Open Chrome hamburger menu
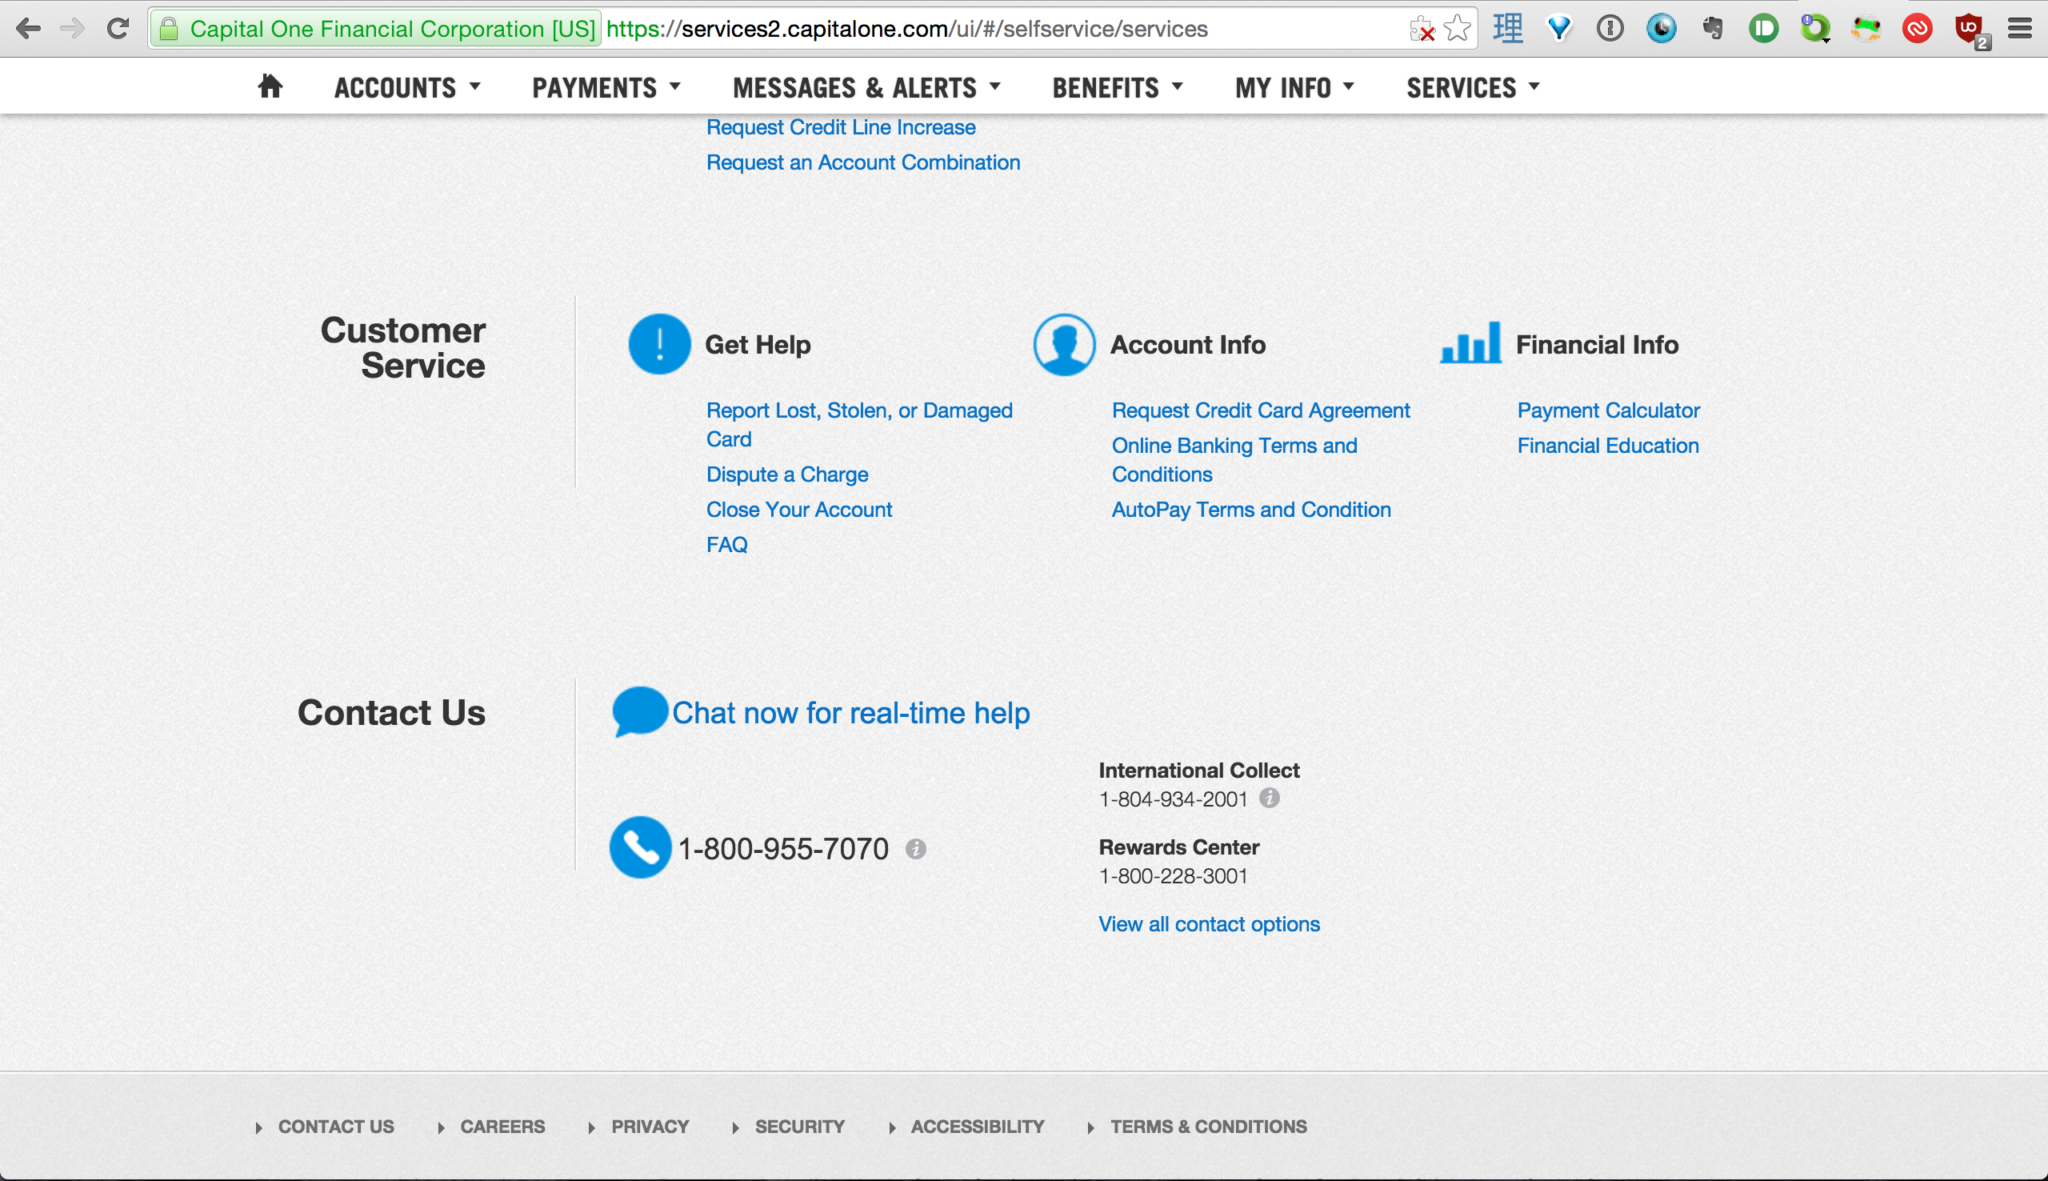This screenshot has height=1181, width=2048. (2020, 29)
